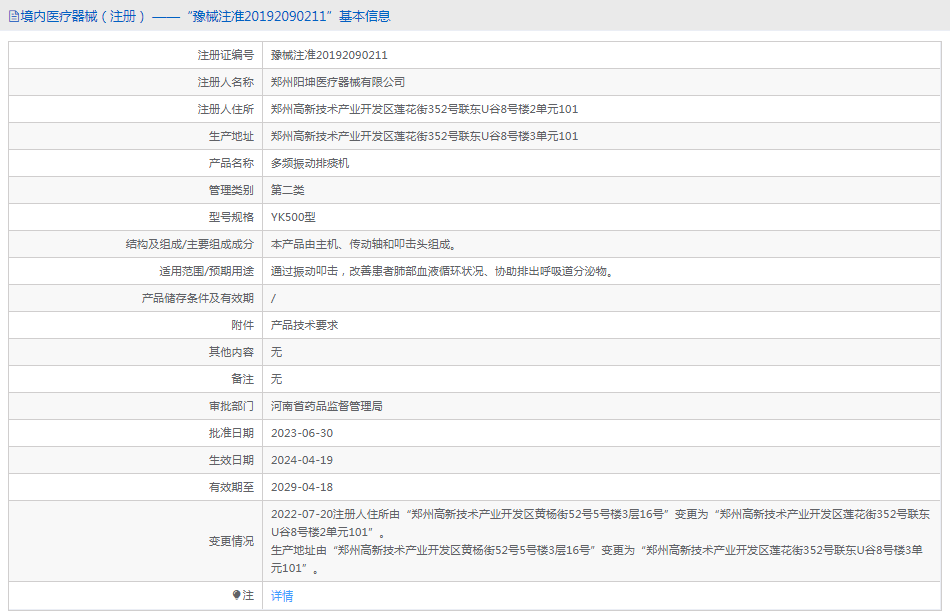Click approval department 河南省药品监督管理局
Image resolution: width=950 pixels, height=615 pixels.
[327, 406]
